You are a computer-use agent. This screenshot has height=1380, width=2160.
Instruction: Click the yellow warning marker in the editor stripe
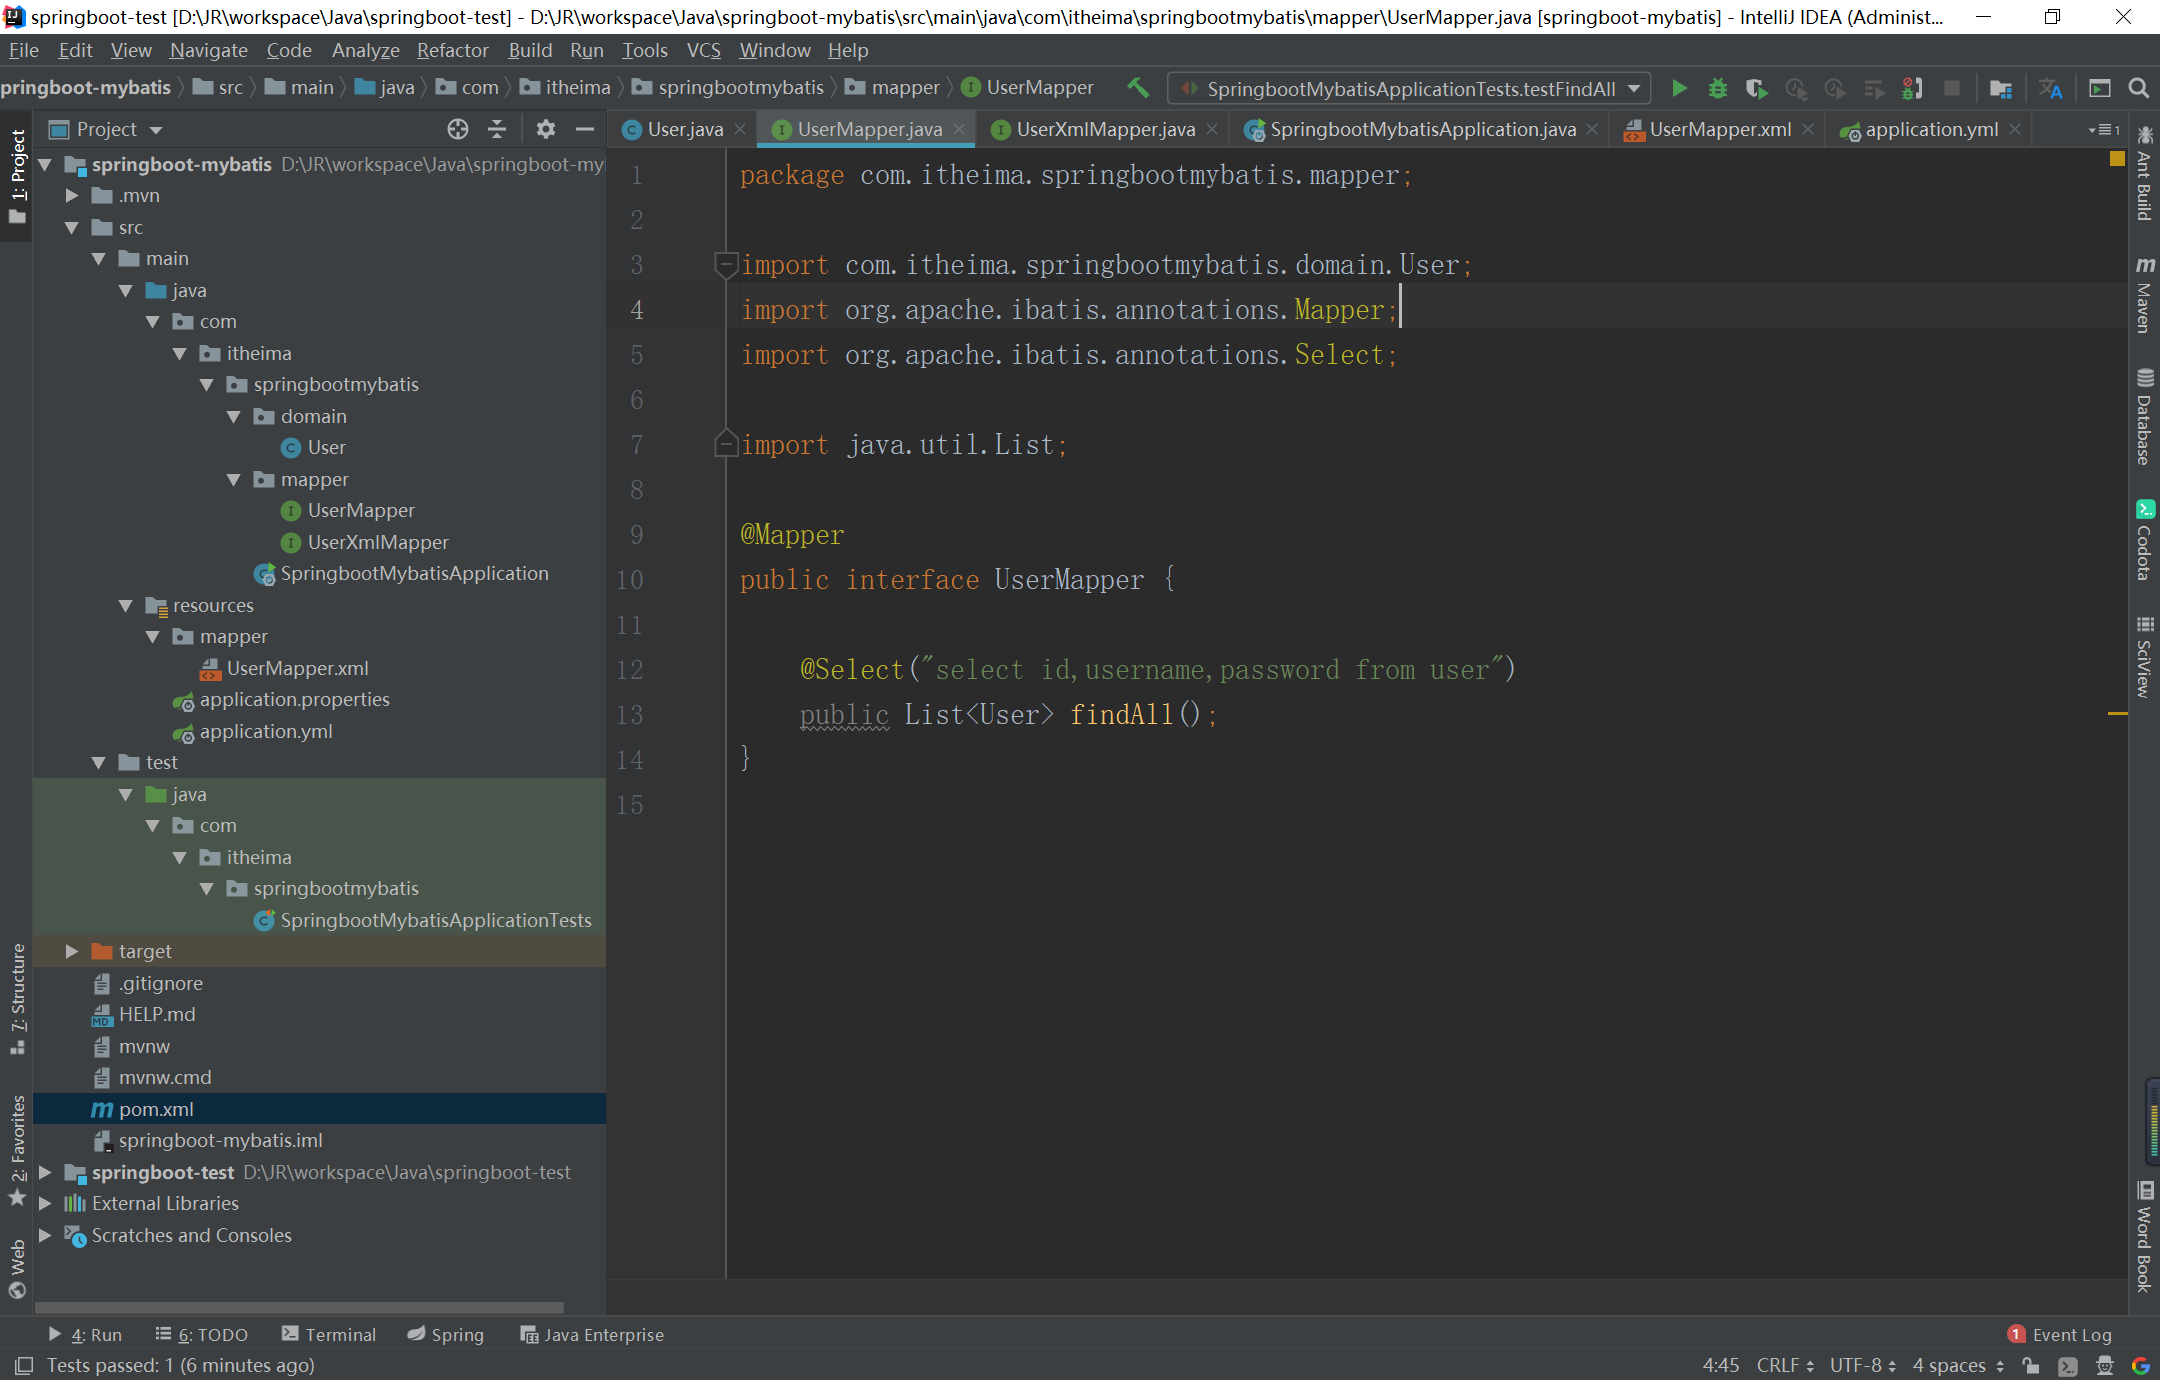click(x=2117, y=713)
